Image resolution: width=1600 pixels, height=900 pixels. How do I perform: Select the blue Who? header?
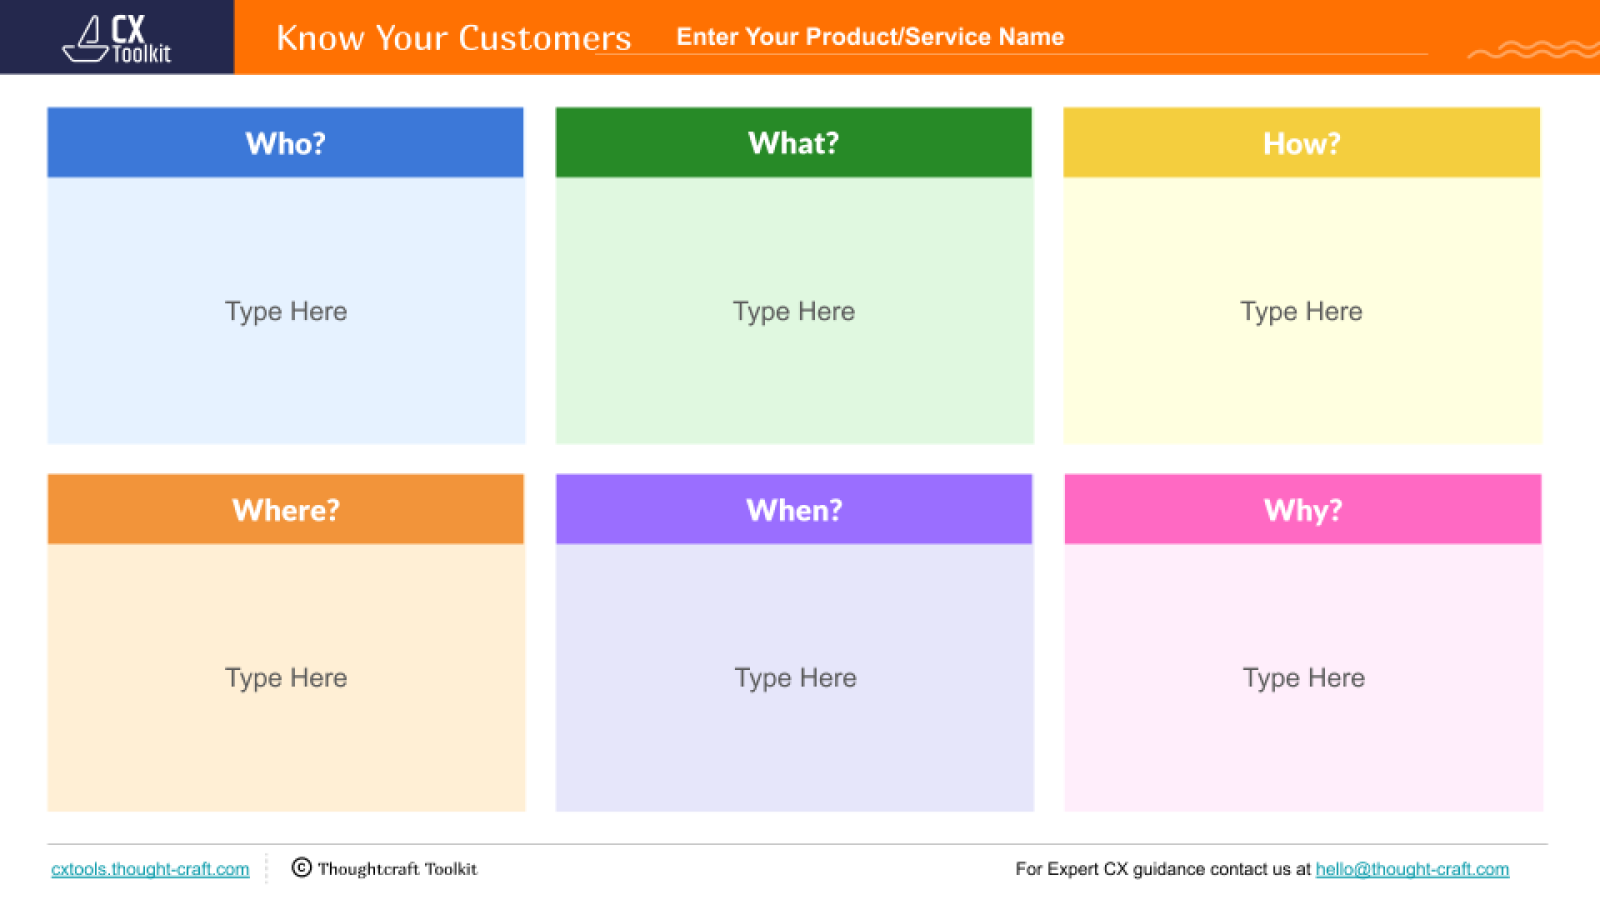pos(285,143)
